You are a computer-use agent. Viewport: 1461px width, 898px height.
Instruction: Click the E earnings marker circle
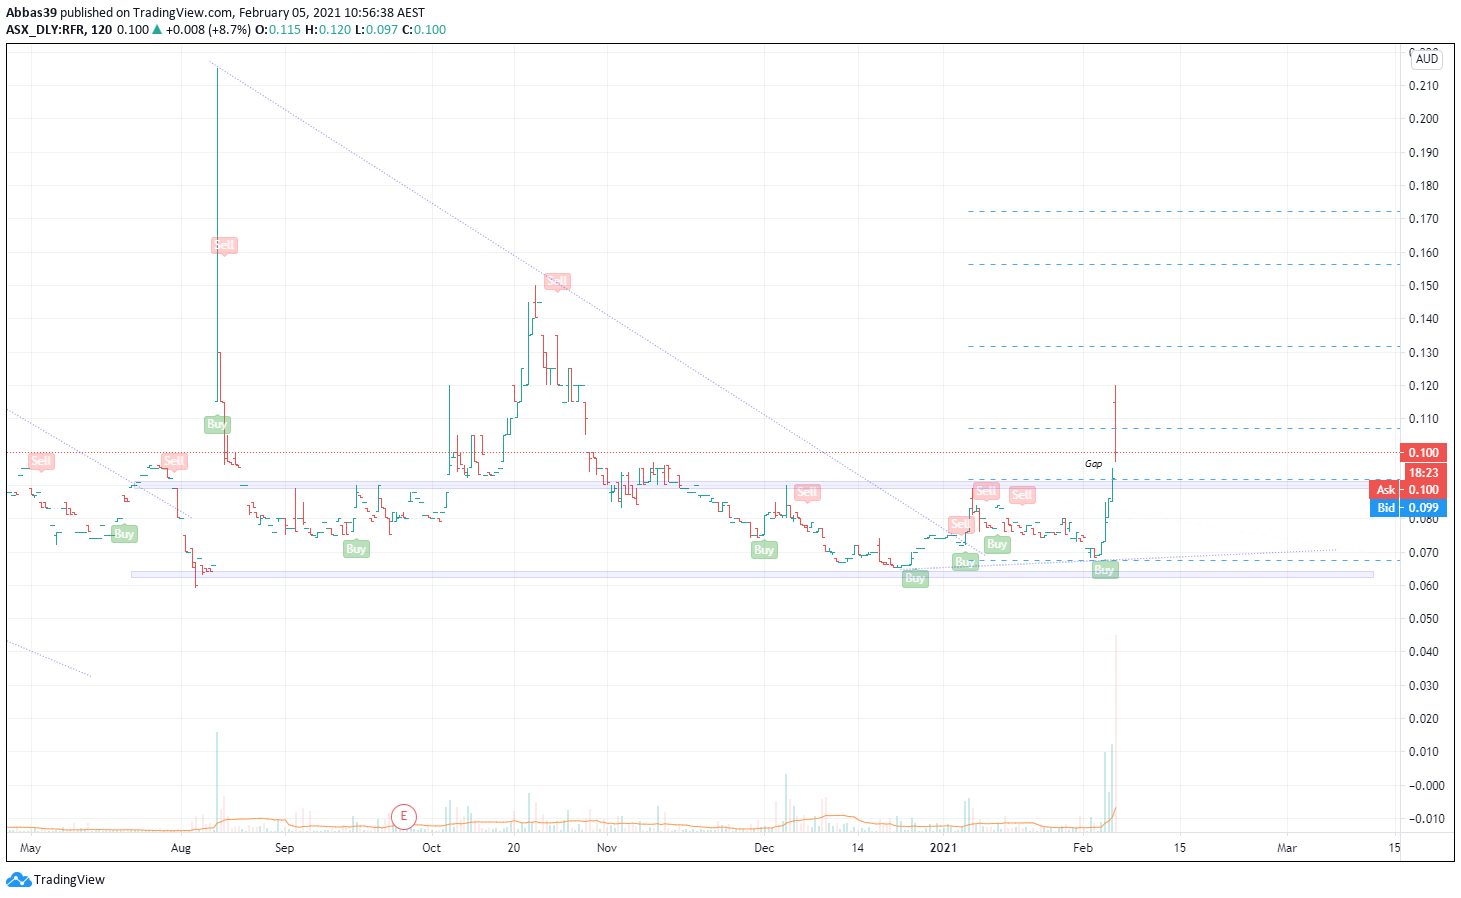coord(403,816)
